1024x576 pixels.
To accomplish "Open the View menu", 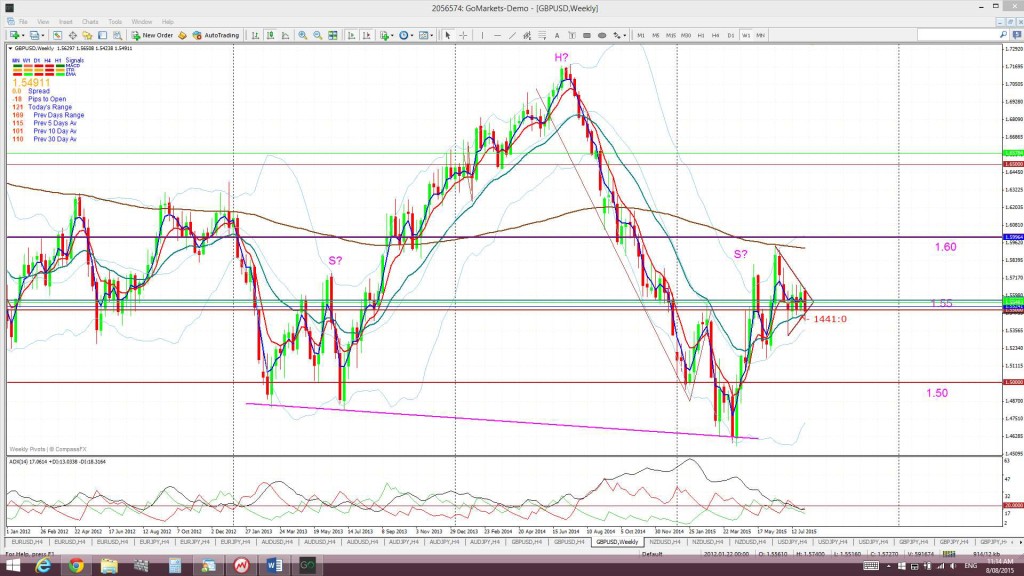I will coord(43,22).
